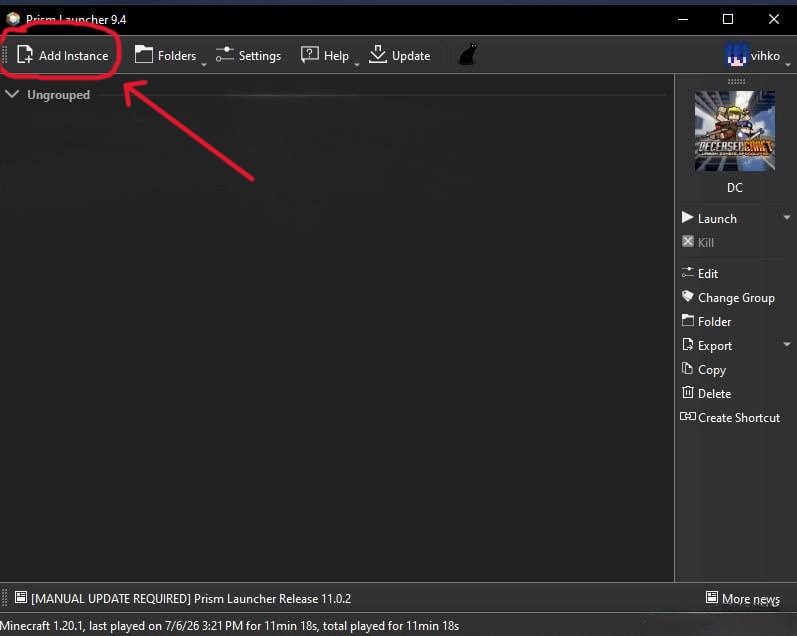Expand the Folders dropdown arrow
Screen dimensions: 797x636
point(204,65)
